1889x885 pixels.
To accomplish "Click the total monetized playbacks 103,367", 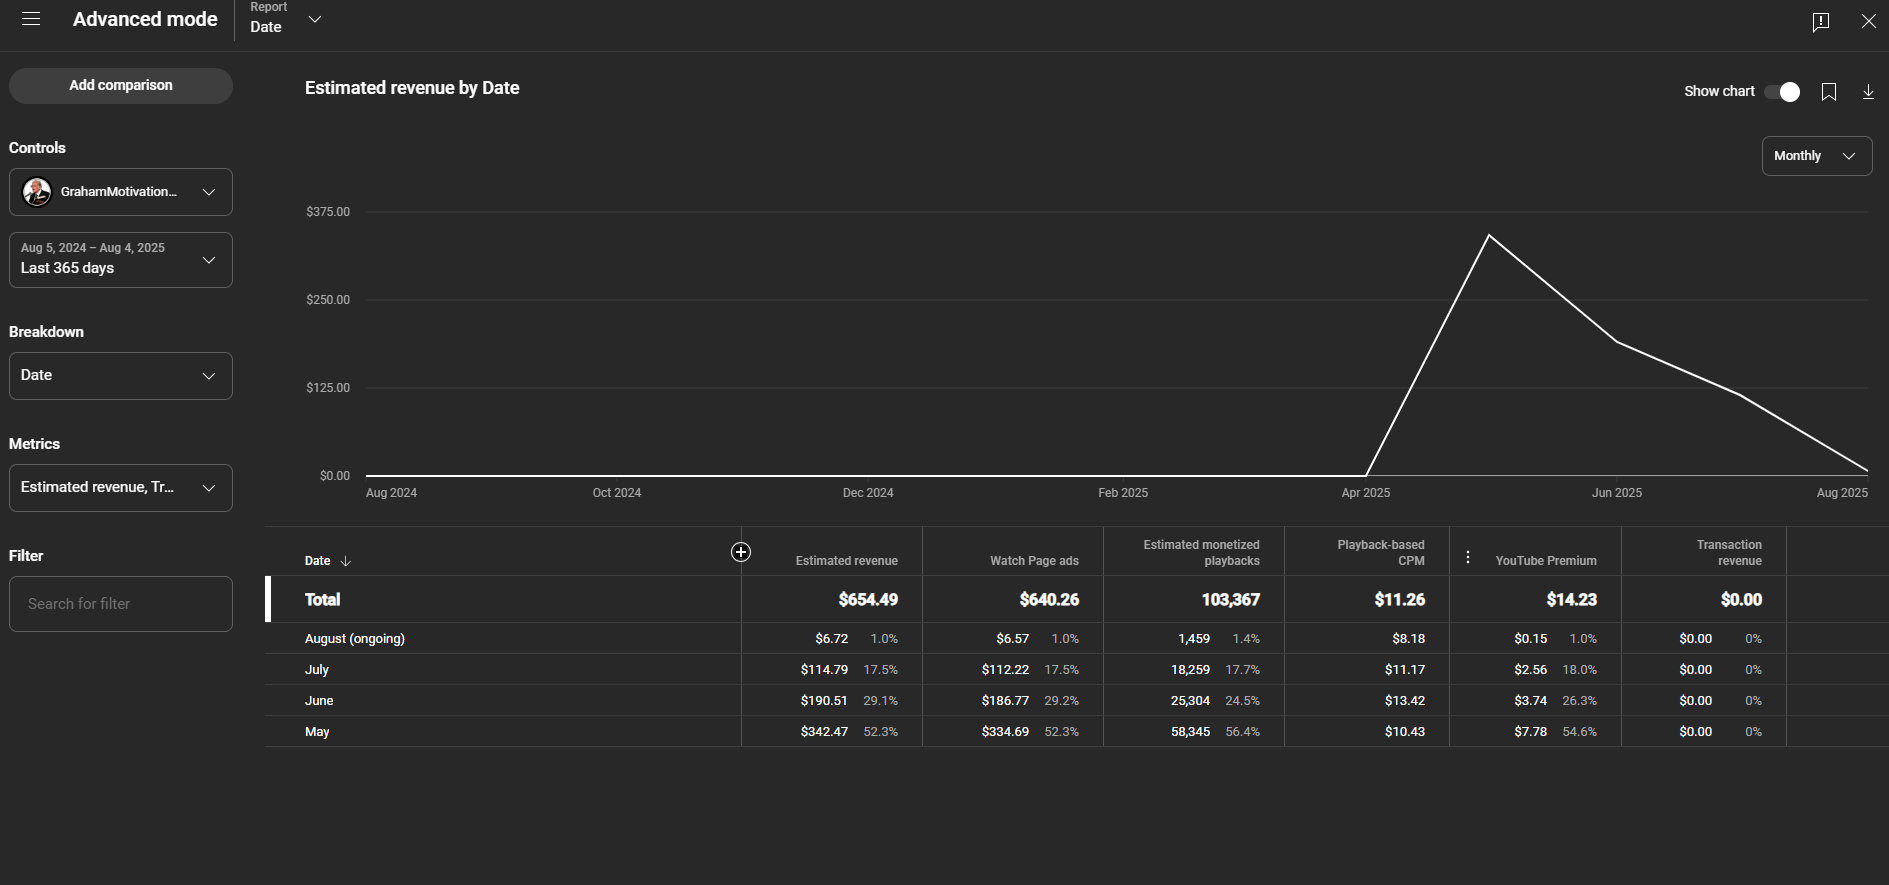I will [1230, 600].
